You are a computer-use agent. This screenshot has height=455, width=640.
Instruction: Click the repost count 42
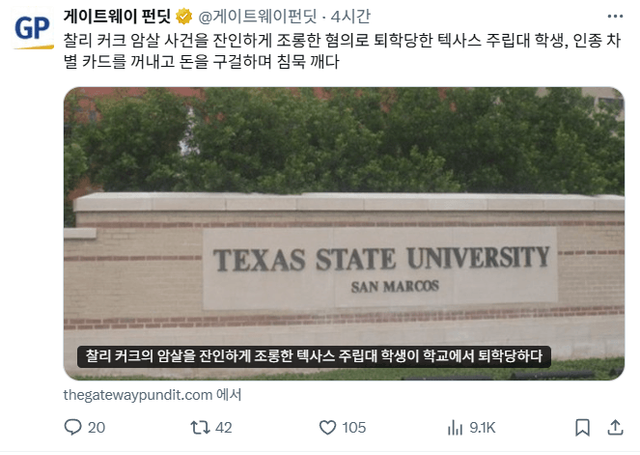pos(223,428)
